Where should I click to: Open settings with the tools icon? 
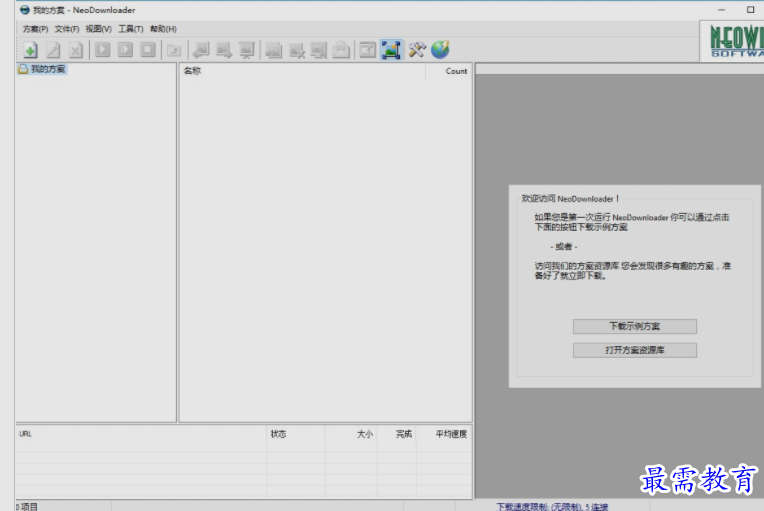[417, 49]
